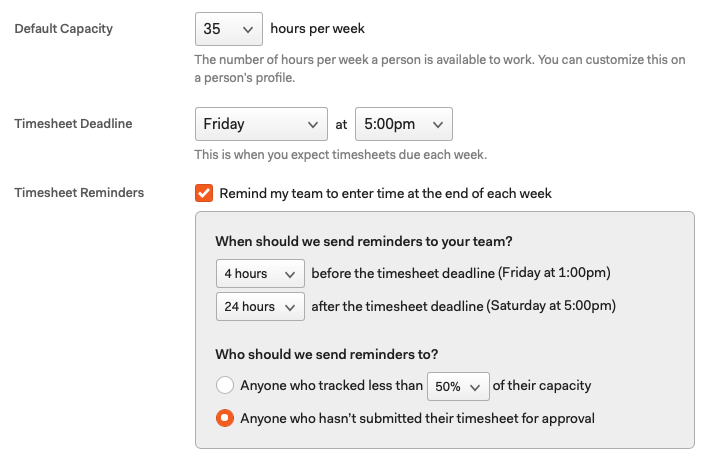Click the "Timesheet Reminders" setting label
The height and width of the screenshot is (464, 710).
point(79,192)
